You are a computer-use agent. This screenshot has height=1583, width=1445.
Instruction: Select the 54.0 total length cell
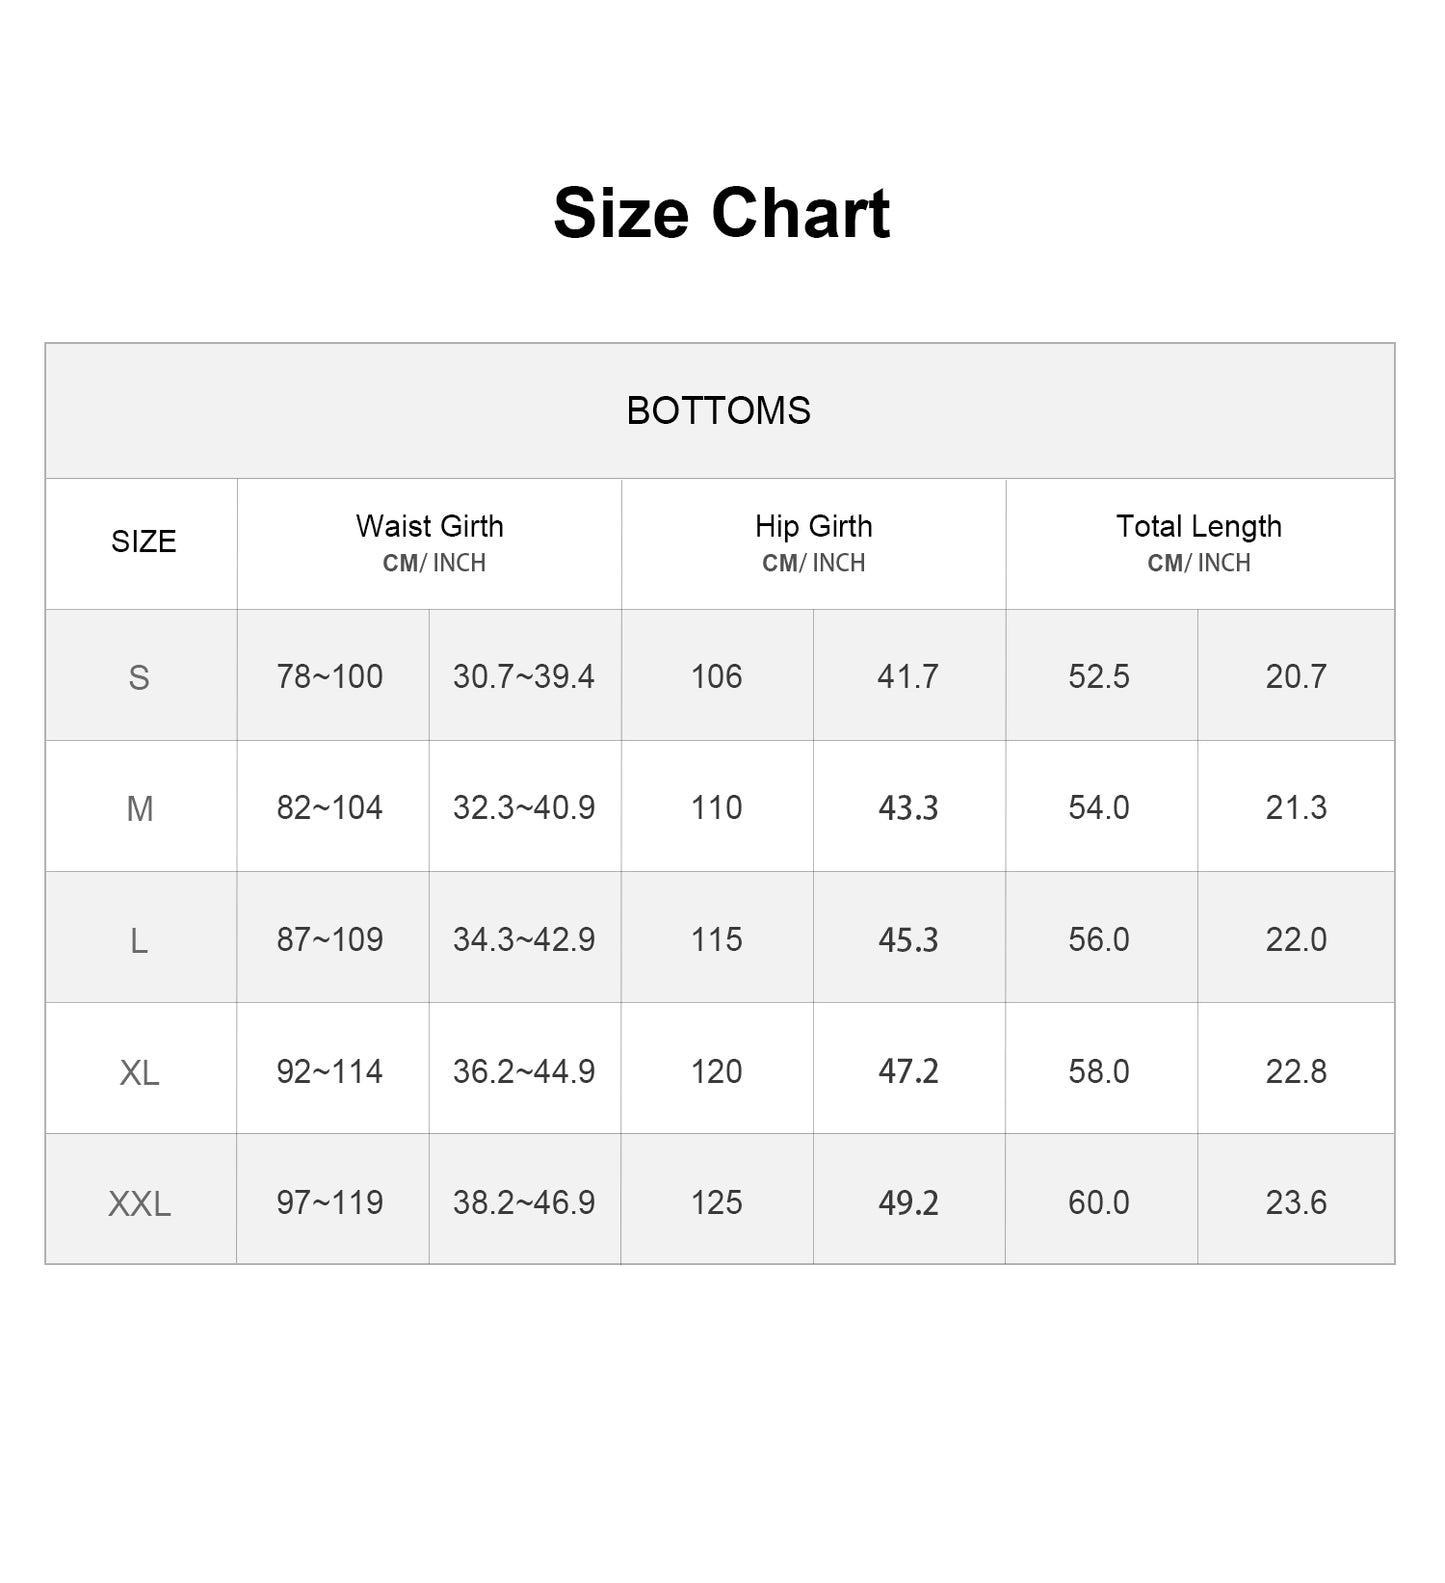tap(1099, 808)
